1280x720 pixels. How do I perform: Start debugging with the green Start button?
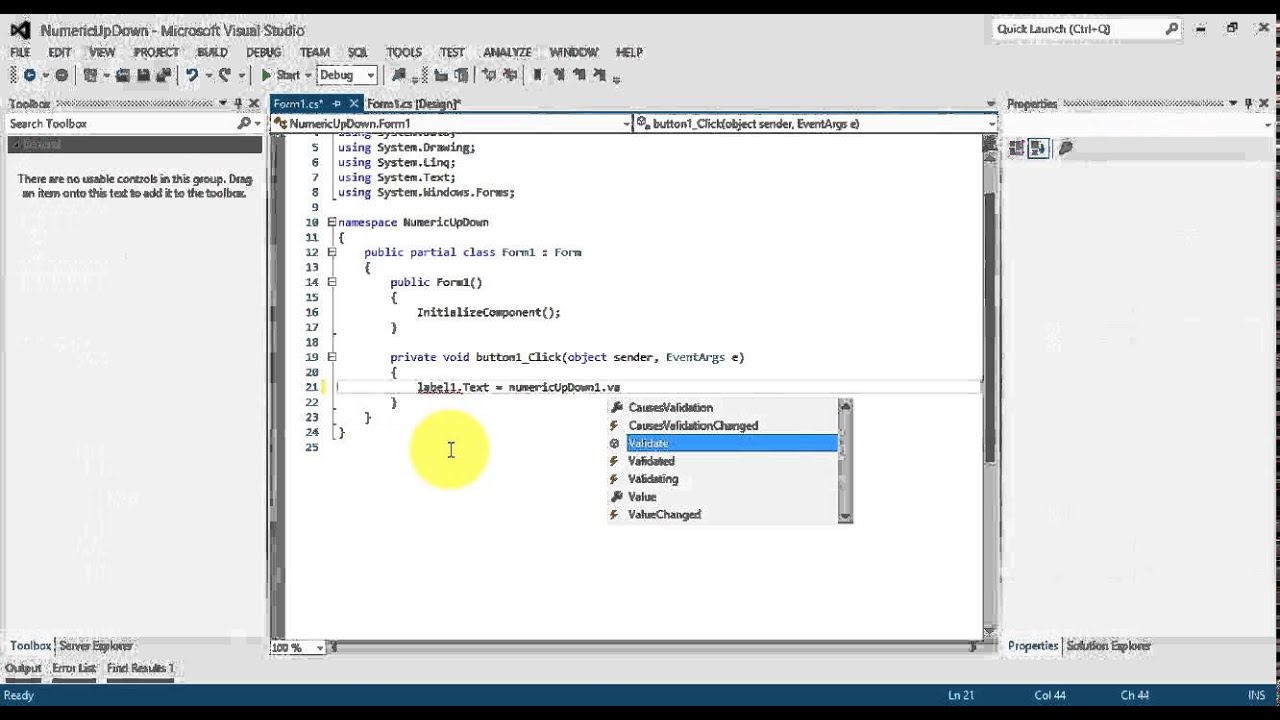pyautogui.click(x=280, y=75)
